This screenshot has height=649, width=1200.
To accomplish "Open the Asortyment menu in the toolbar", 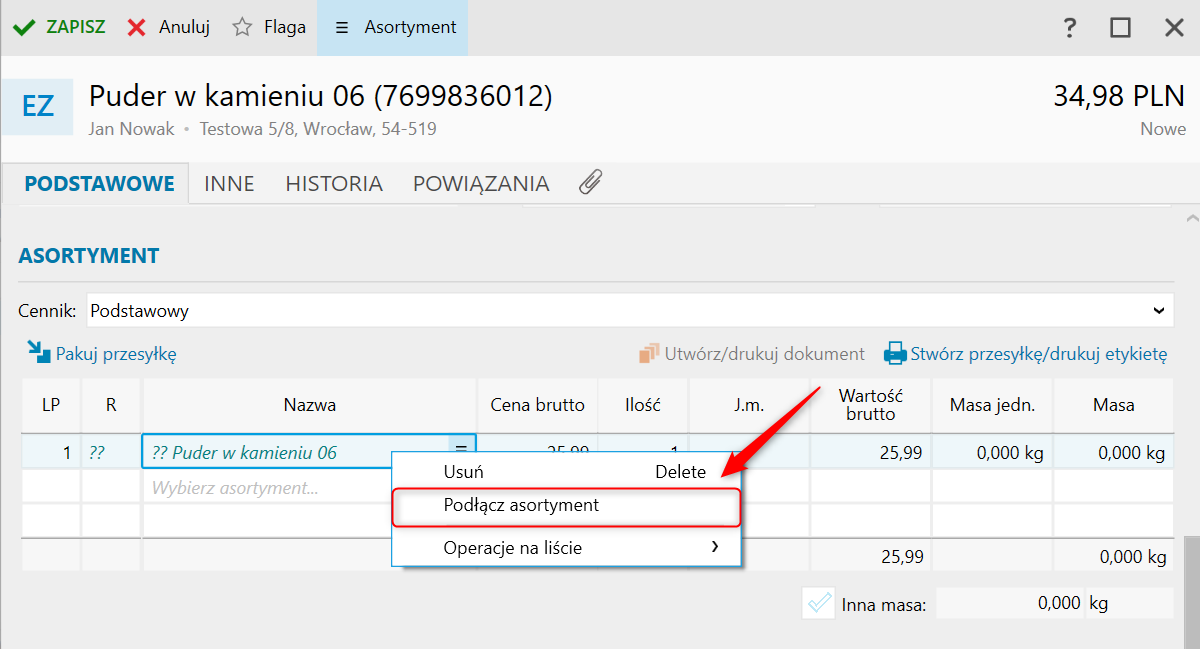I will [x=392, y=28].
